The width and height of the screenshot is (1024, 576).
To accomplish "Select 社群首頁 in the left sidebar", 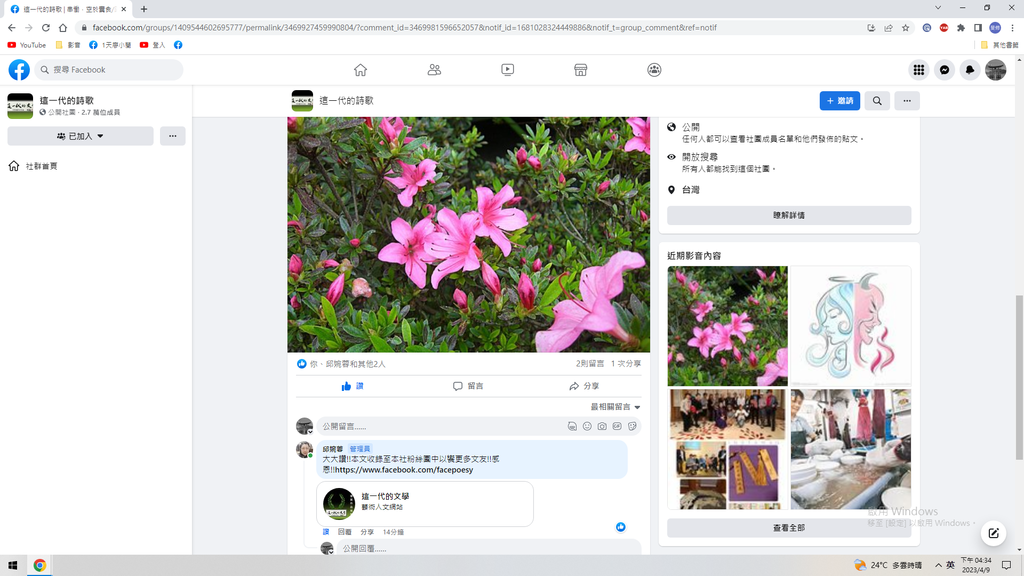I will 41,166.
